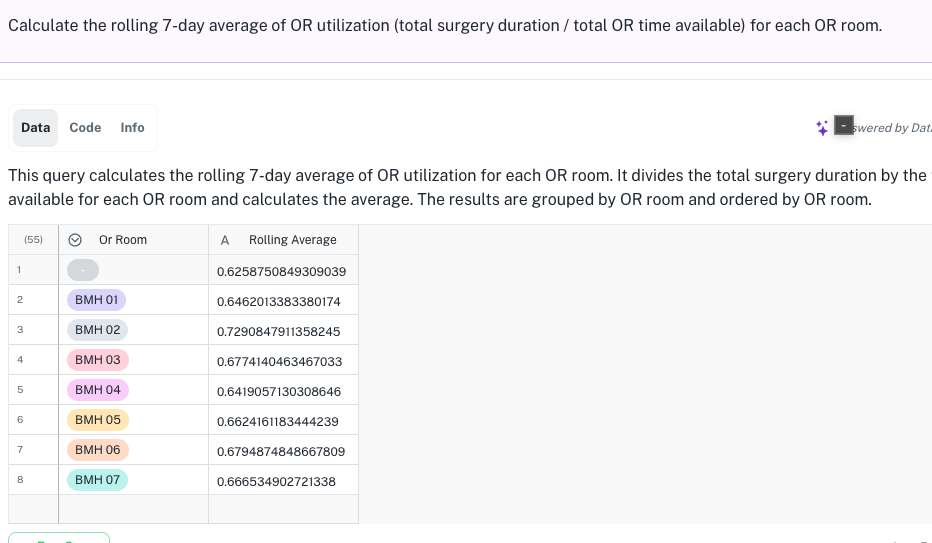
Task: Open the Or Room column header menu
Action: pyautogui.click(x=134, y=240)
